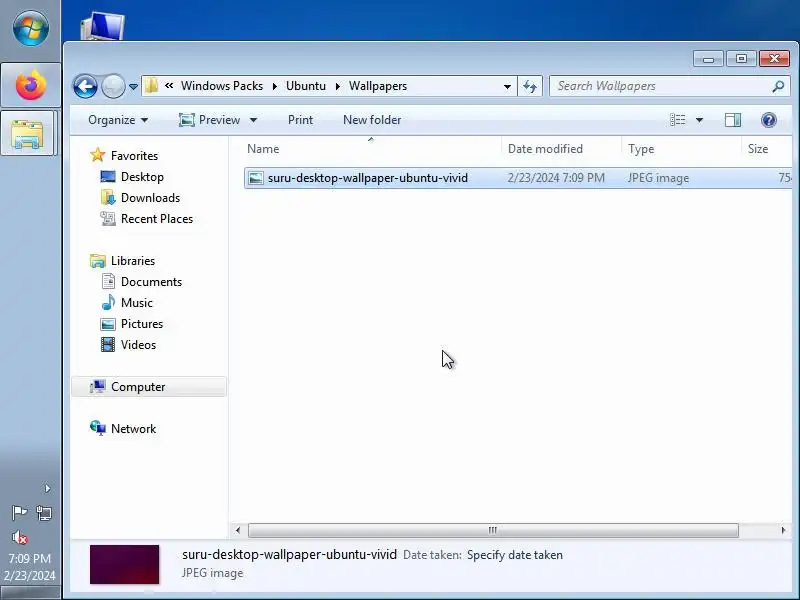Click the search magnifier icon
The width and height of the screenshot is (800, 600).
[x=778, y=86]
